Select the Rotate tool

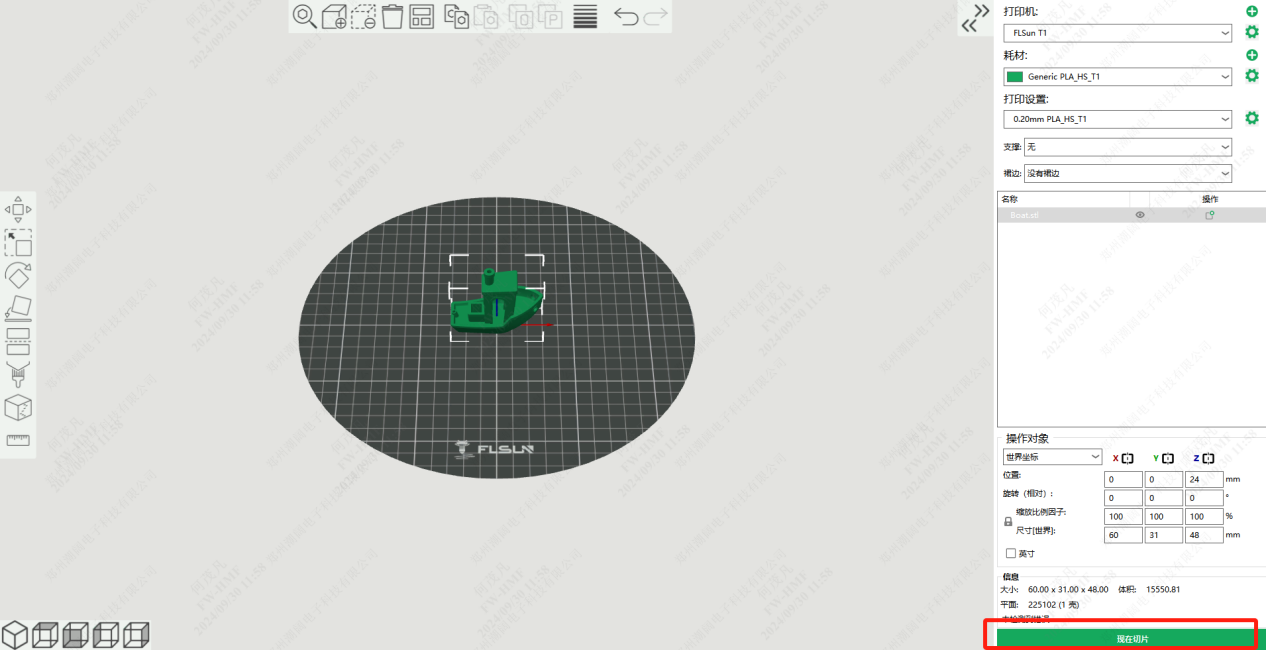18,275
